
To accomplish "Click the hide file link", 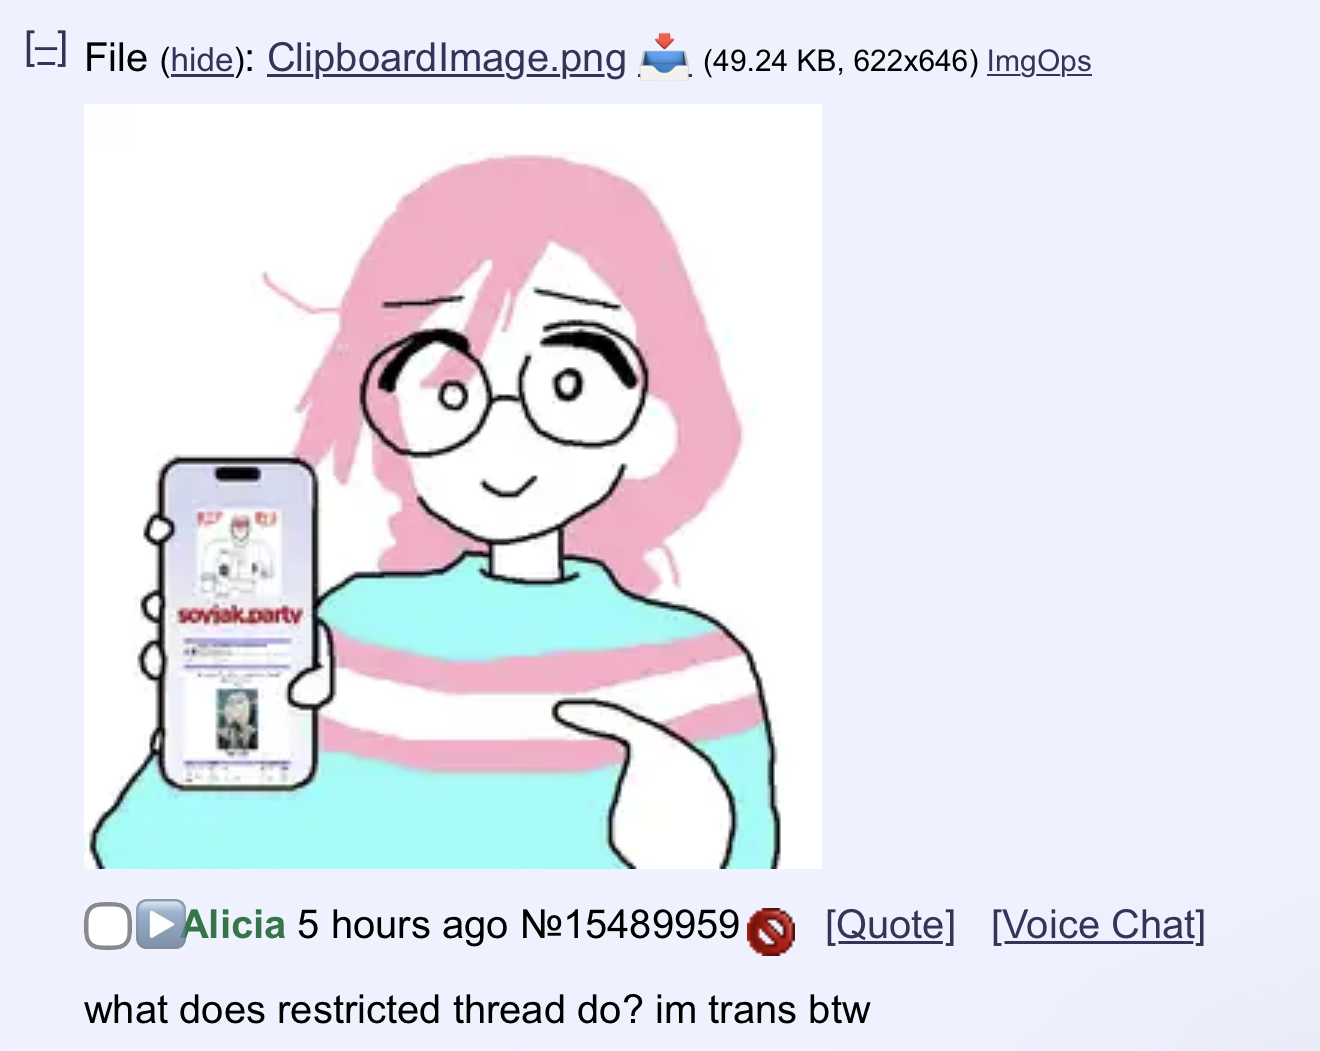I will point(201,60).
